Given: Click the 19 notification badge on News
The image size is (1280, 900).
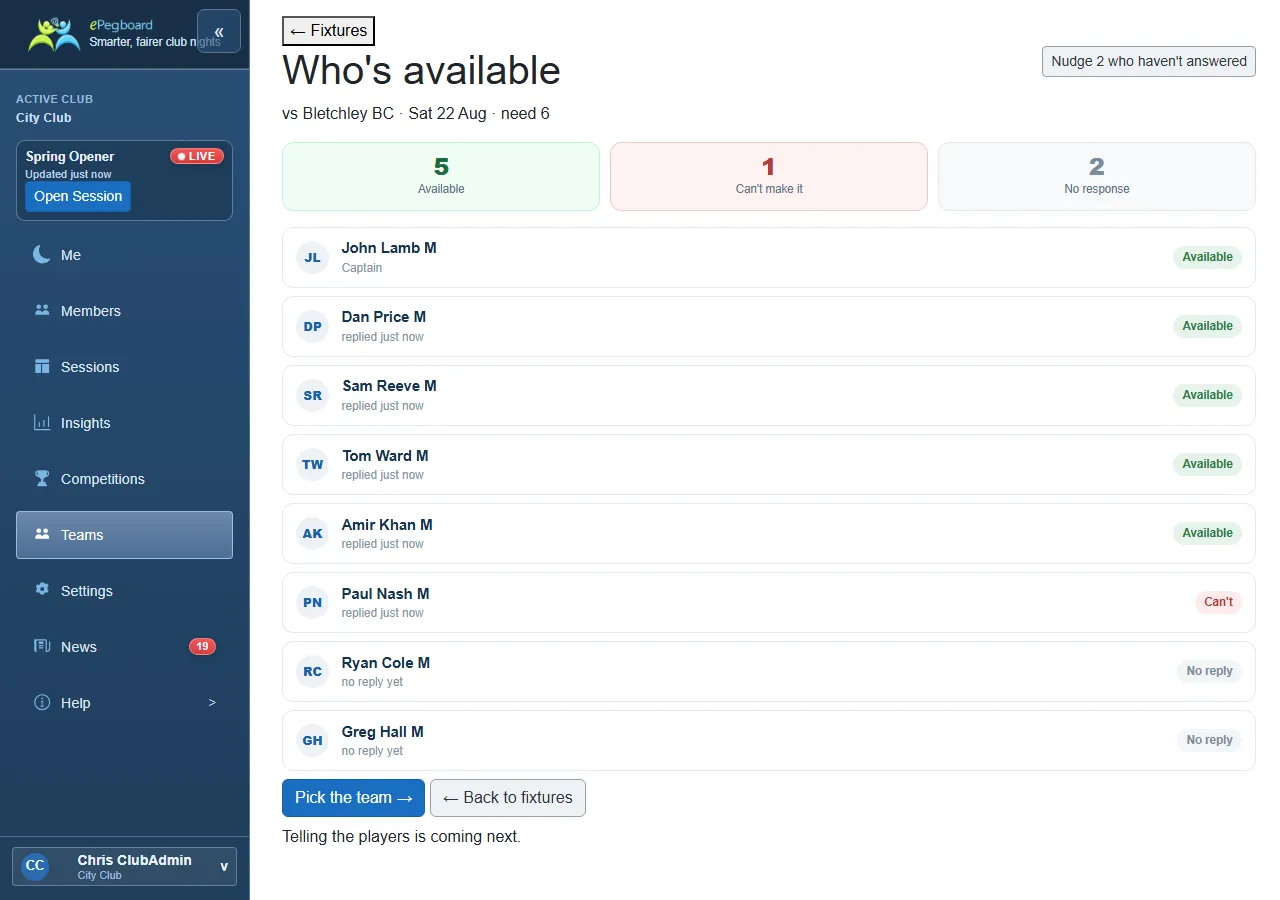Looking at the screenshot, I should pos(202,646).
